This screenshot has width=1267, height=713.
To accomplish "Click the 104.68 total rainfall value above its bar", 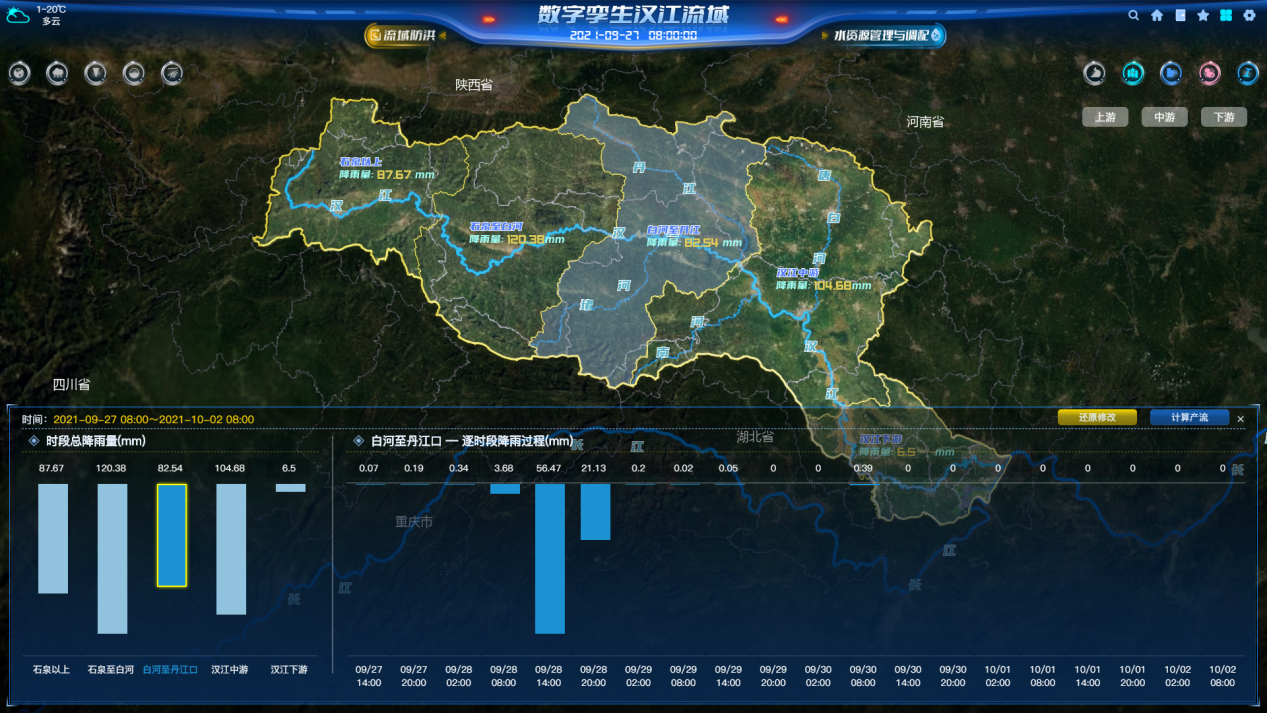I will [229, 468].
